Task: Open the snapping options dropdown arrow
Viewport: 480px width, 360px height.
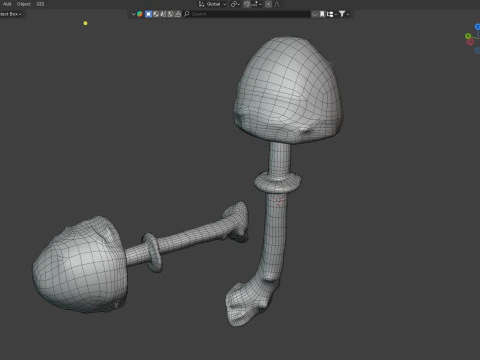Action: (x=260, y=4)
